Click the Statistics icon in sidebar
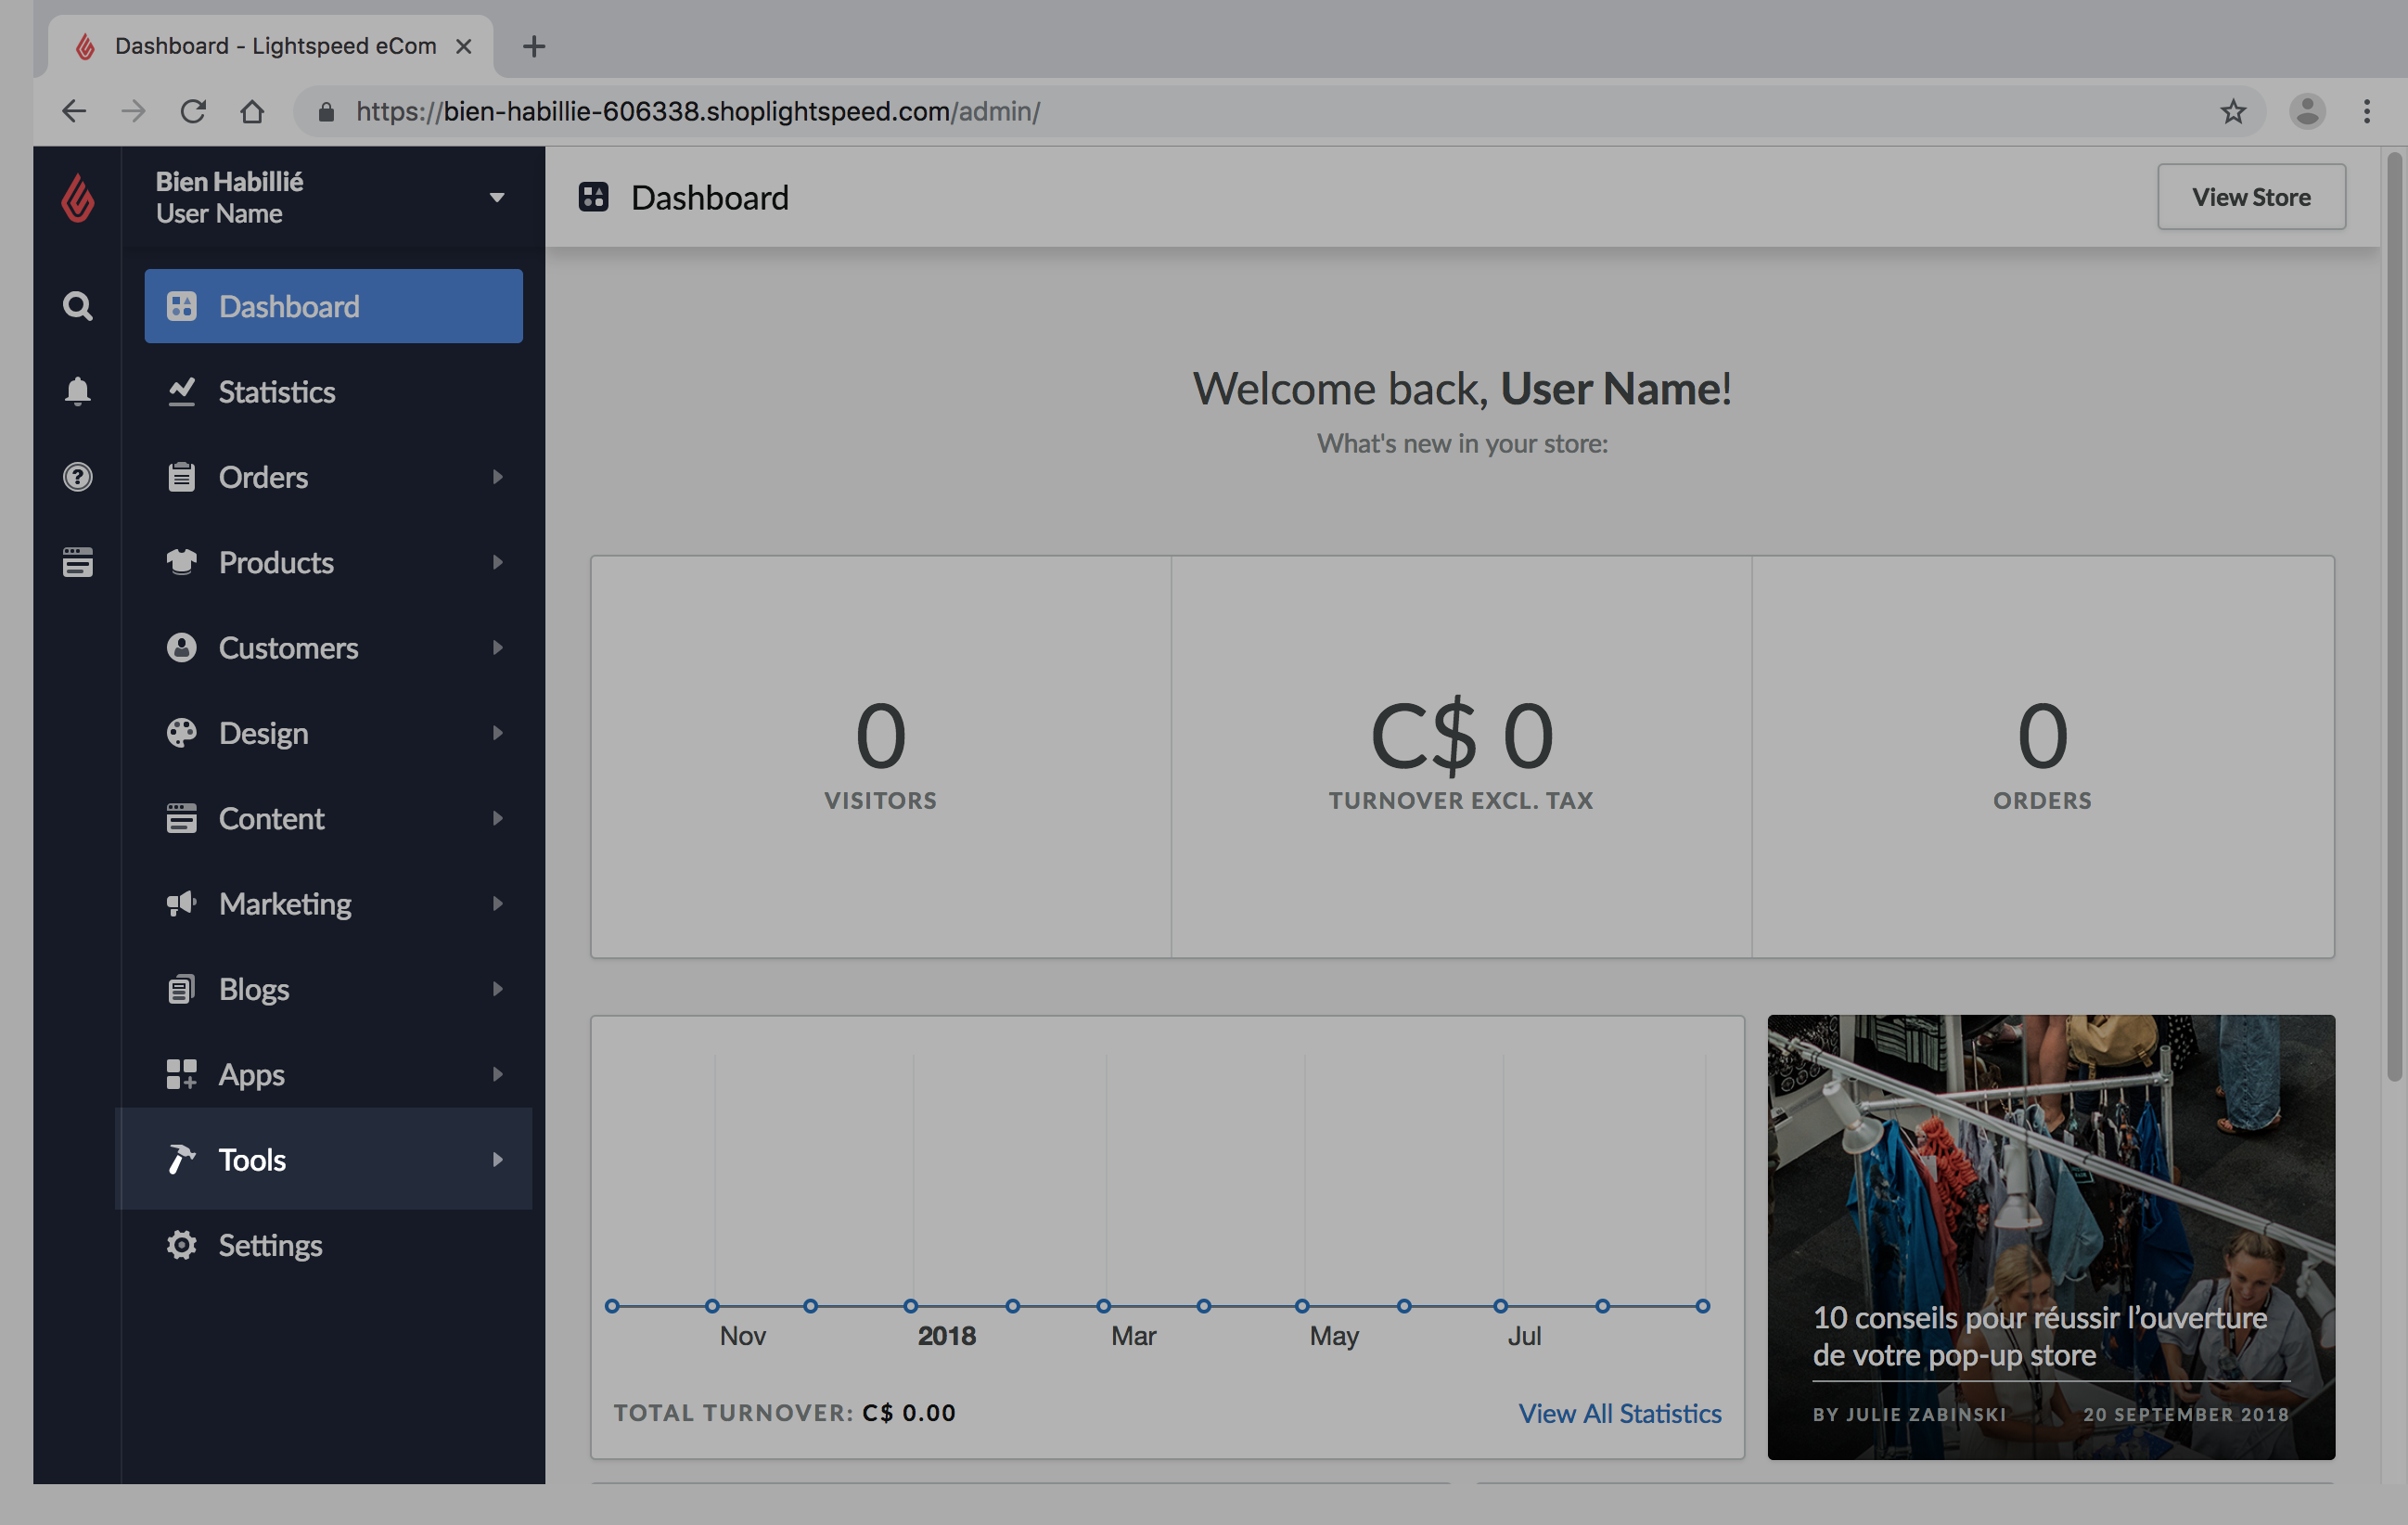The width and height of the screenshot is (2408, 1525). click(x=177, y=390)
